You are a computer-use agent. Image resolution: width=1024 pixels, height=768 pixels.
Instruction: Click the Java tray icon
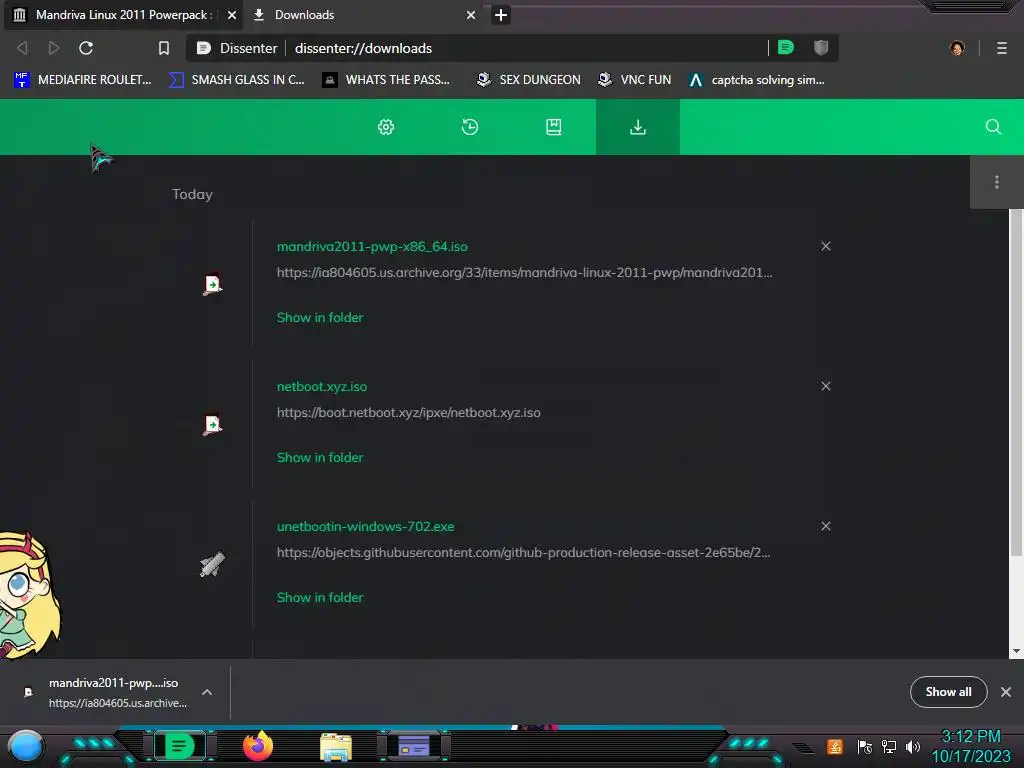click(835, 746)
